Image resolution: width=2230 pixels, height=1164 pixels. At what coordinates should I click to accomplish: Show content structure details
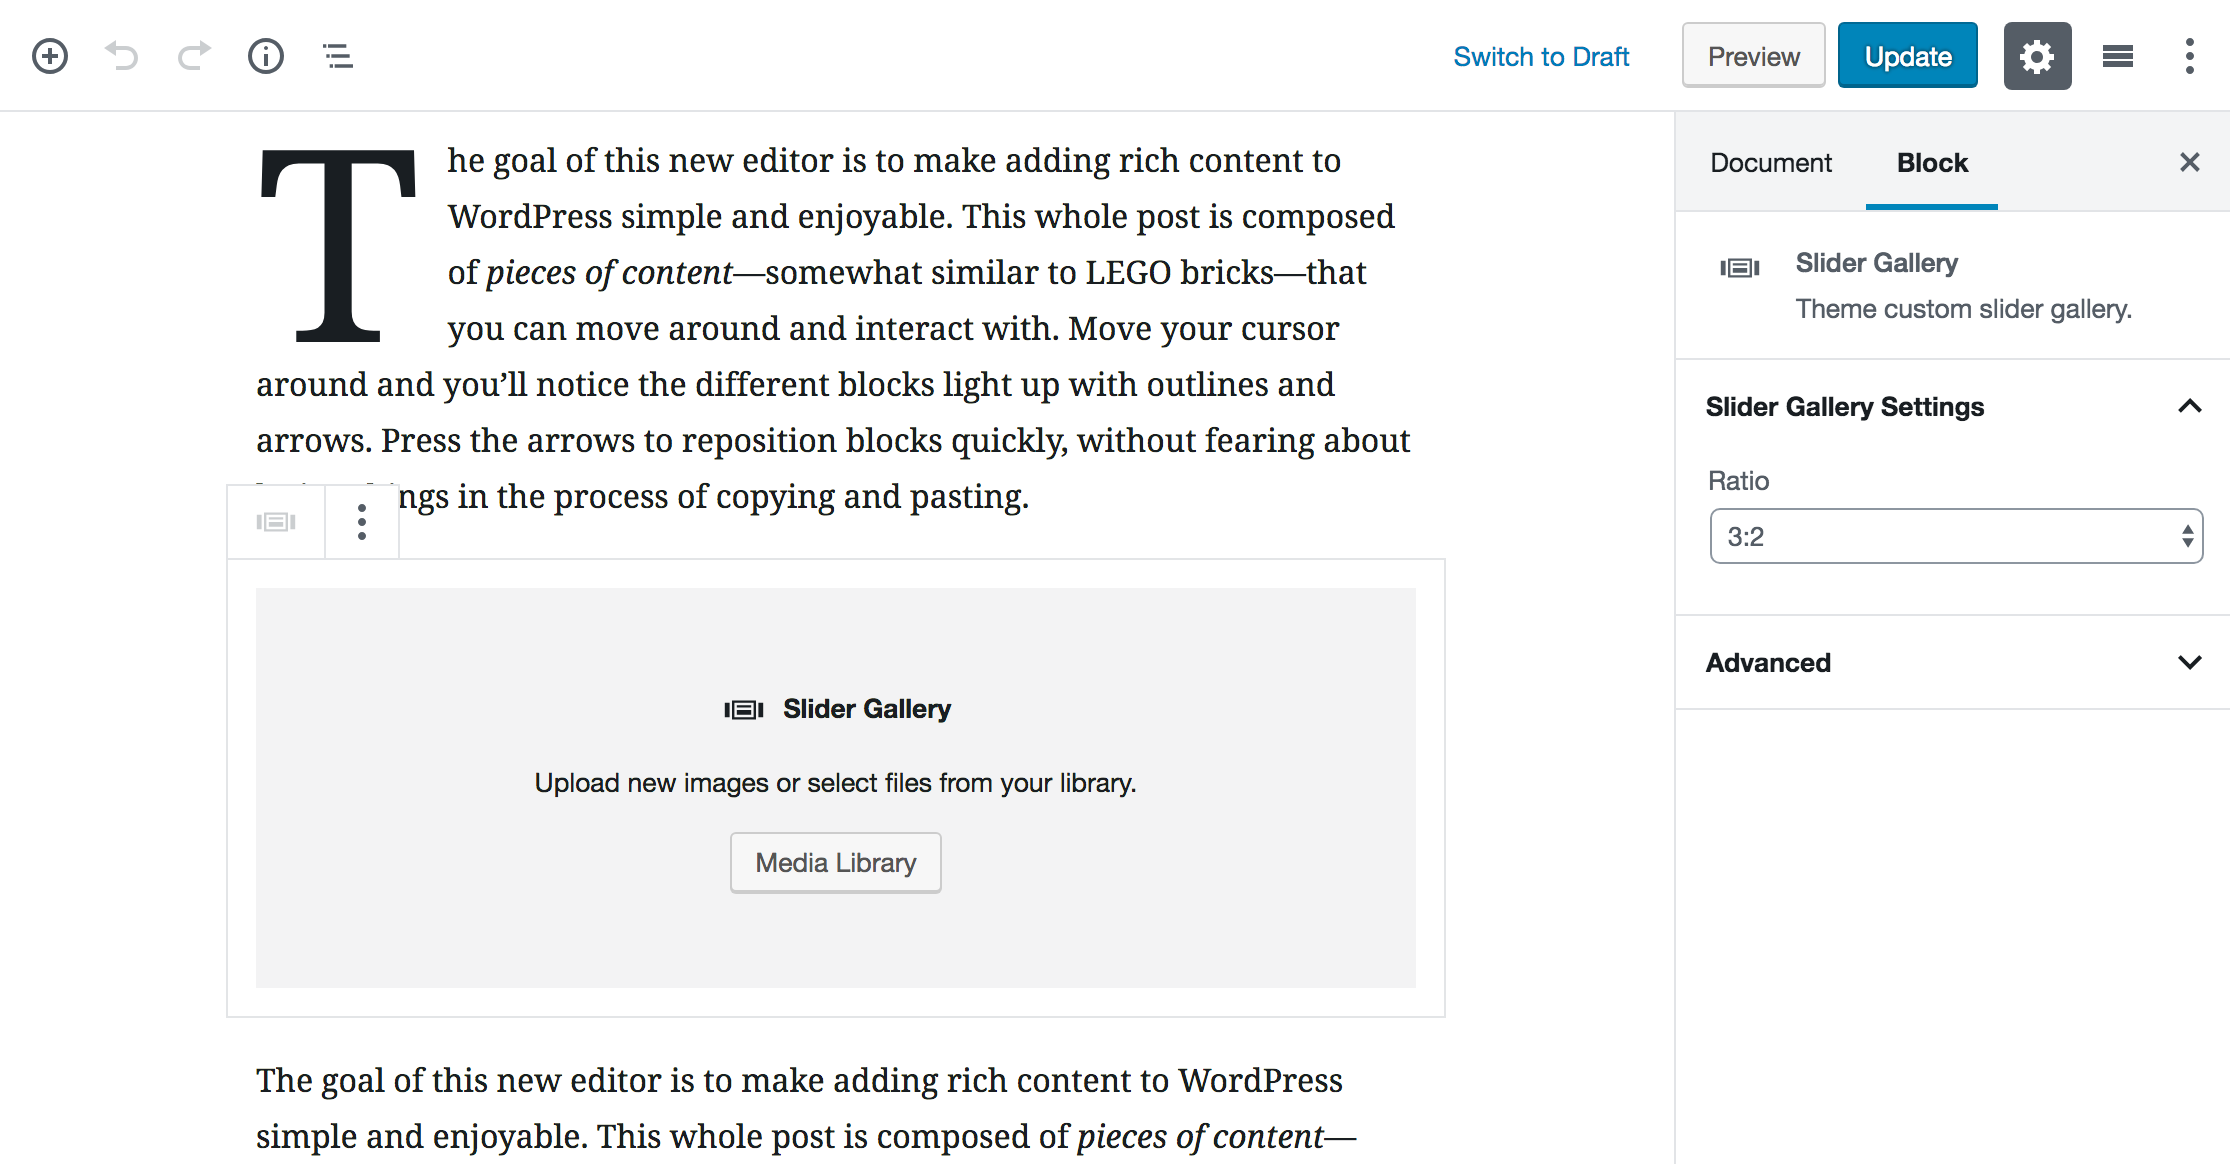click(x=265, y=55)
